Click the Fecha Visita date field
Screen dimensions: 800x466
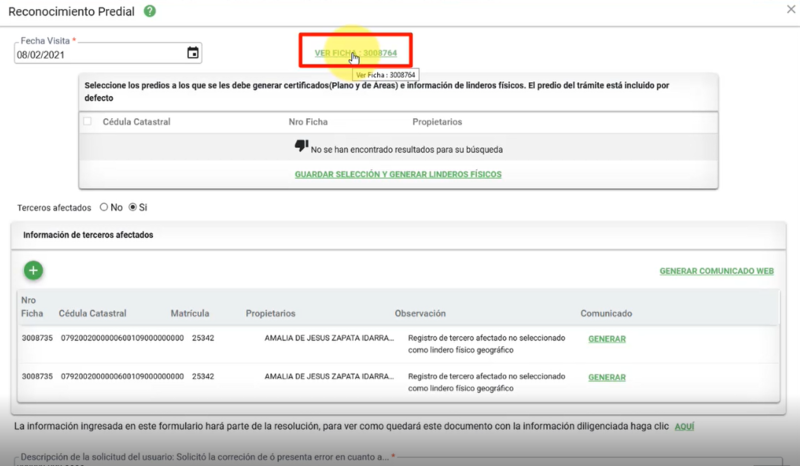(108, 54)
